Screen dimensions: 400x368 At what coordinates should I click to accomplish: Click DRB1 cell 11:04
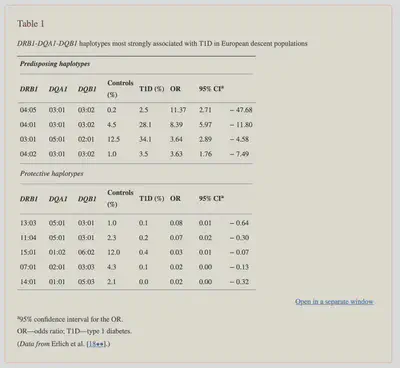tap(28, 238)
